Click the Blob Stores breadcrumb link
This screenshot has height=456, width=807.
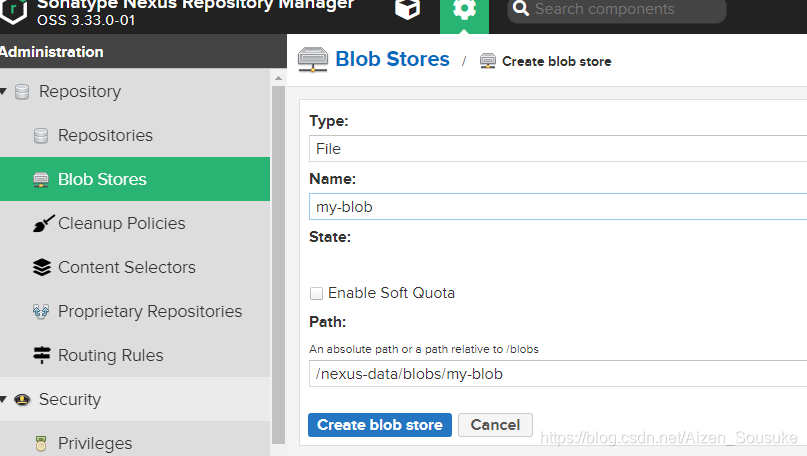tap(392, 59)
